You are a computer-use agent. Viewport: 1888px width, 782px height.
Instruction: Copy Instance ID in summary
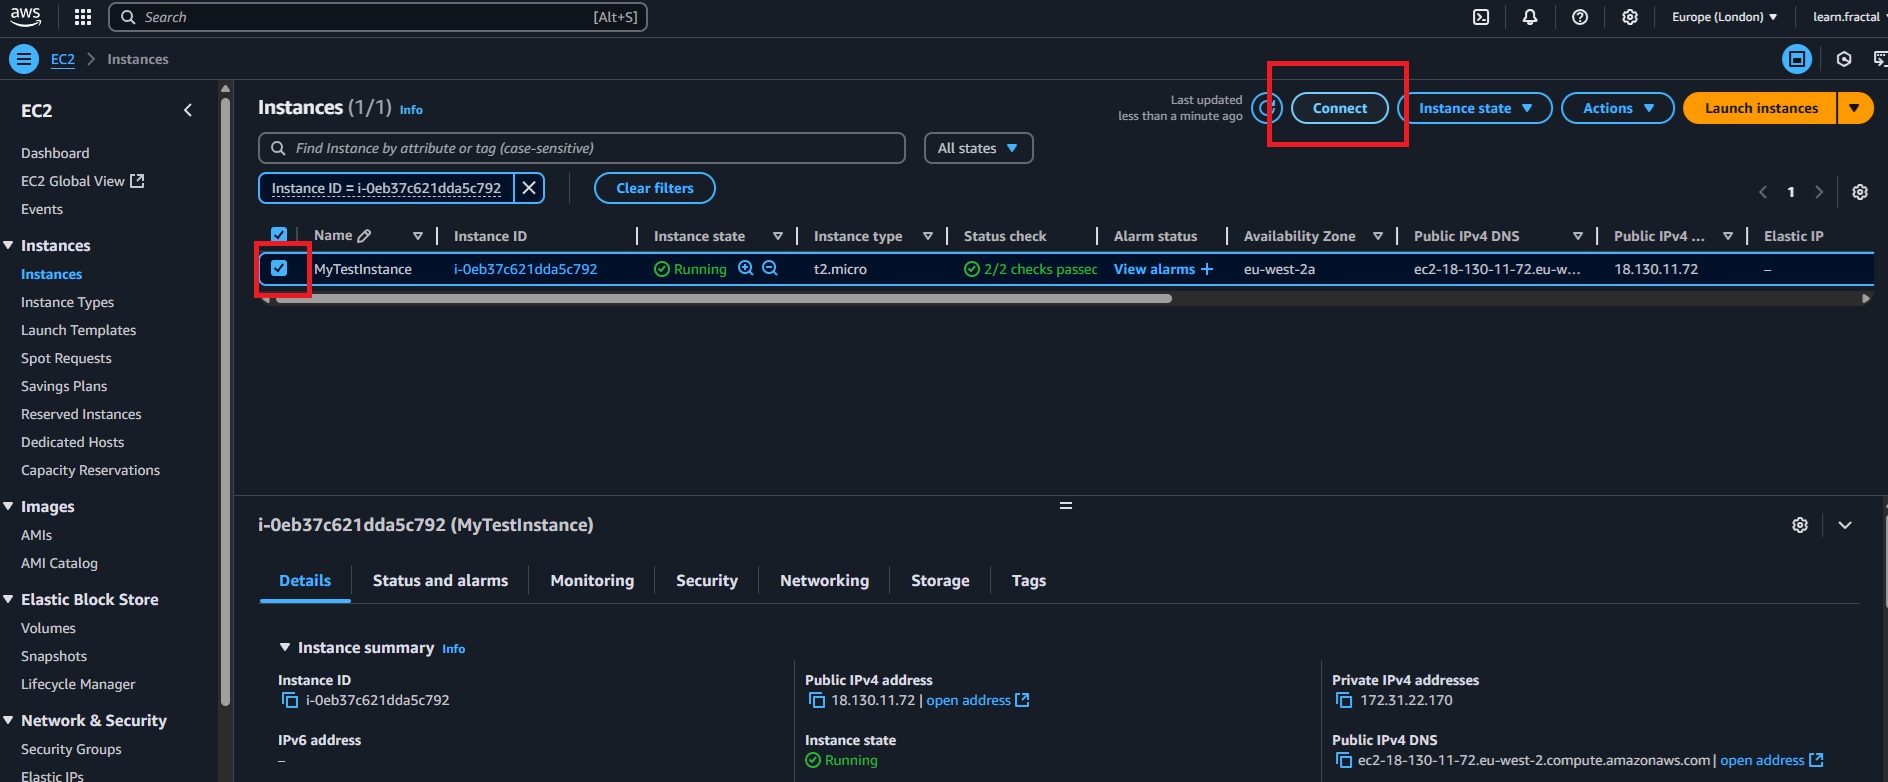290,701
